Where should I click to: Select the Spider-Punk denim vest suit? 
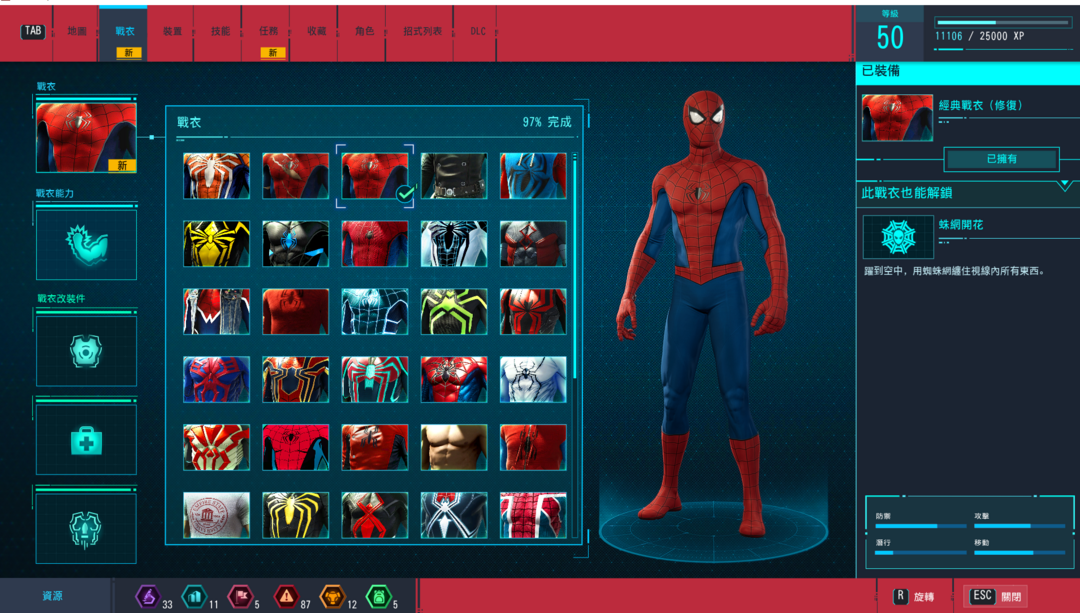point(216,311)
